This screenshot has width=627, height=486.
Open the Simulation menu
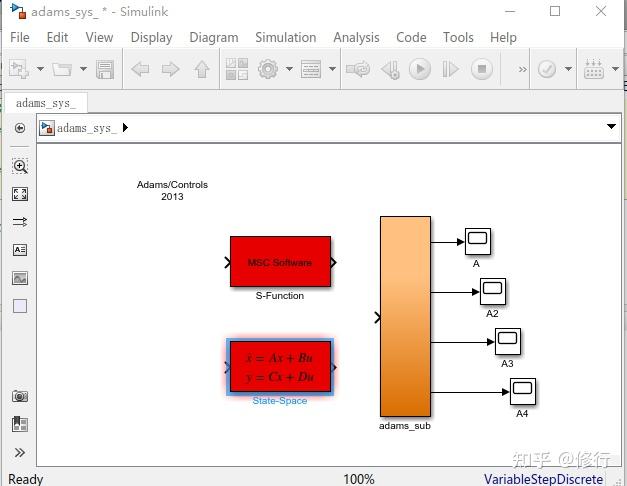(286, 38)
